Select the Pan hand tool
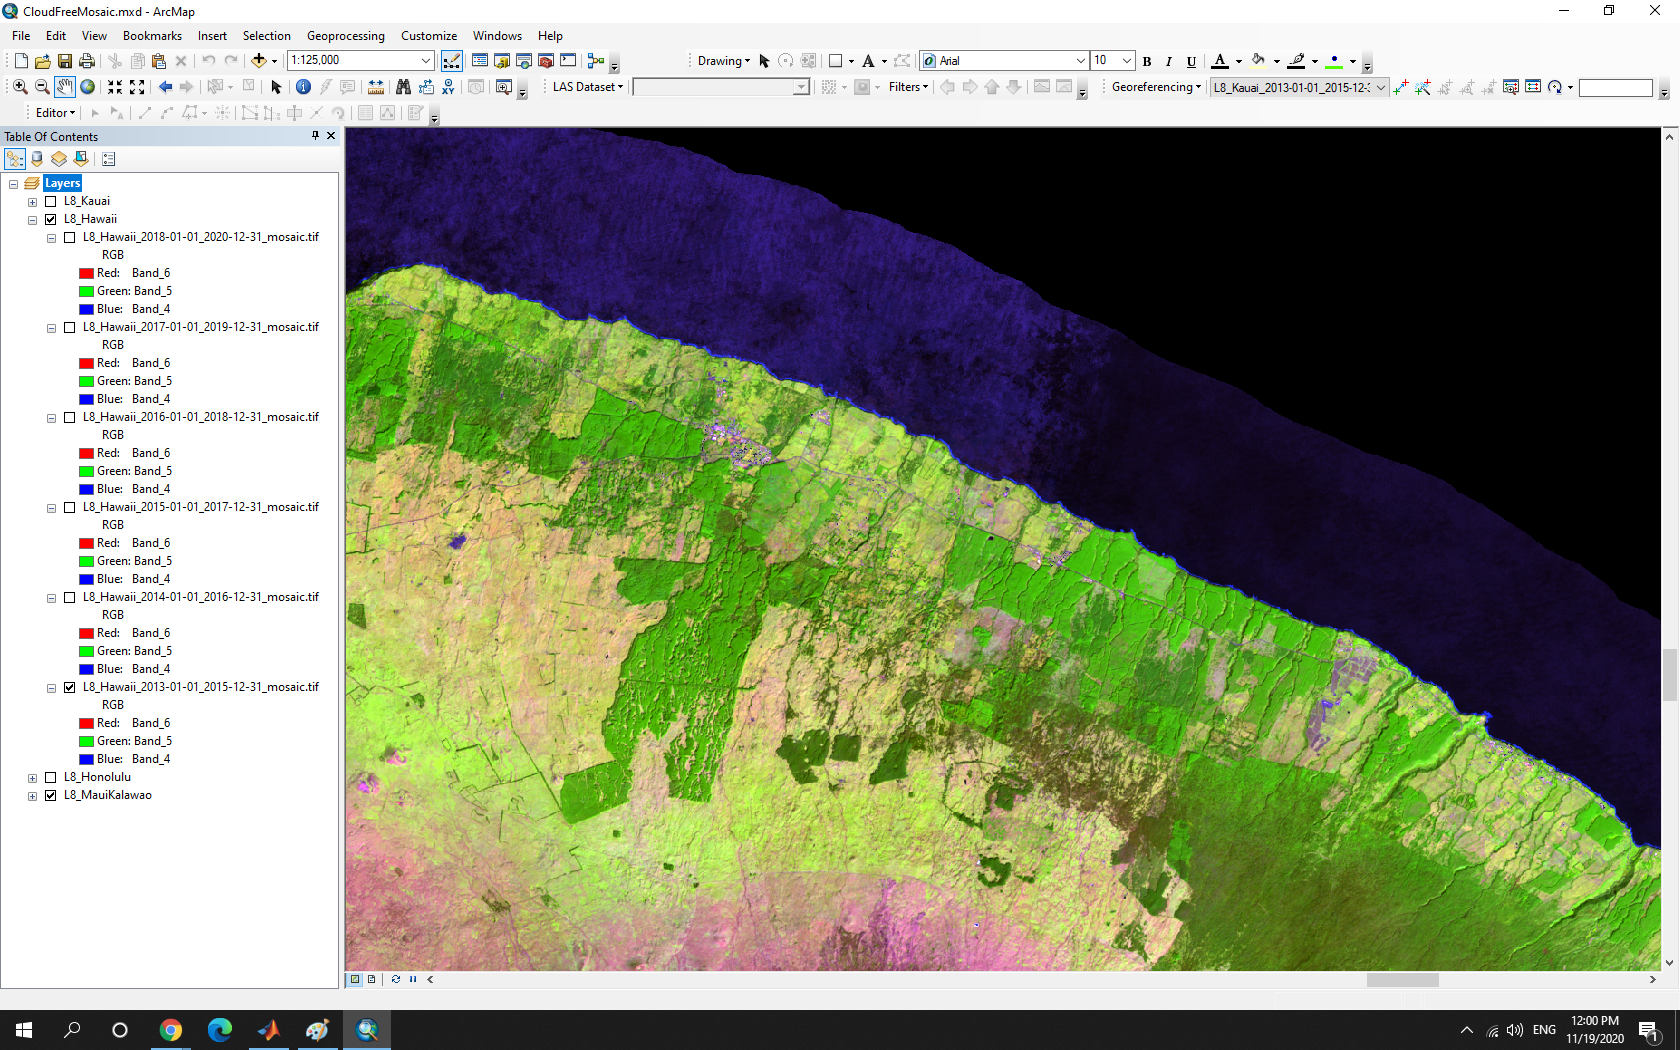1680x1050 pixels. click(64, 87)
